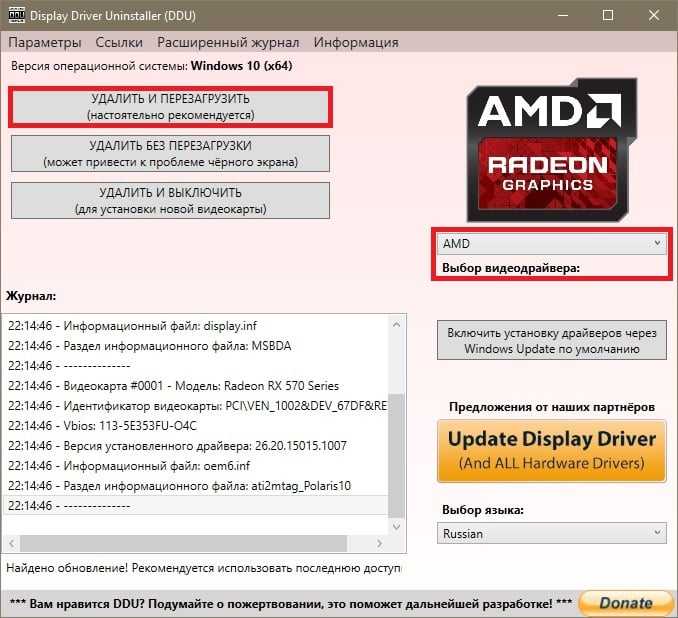The width and height of the screenshot is (678, 618).
Task: Click УДАЛИТЬ И ВЫКЛЮЧИТЬ button
Action: pos(170,200)
